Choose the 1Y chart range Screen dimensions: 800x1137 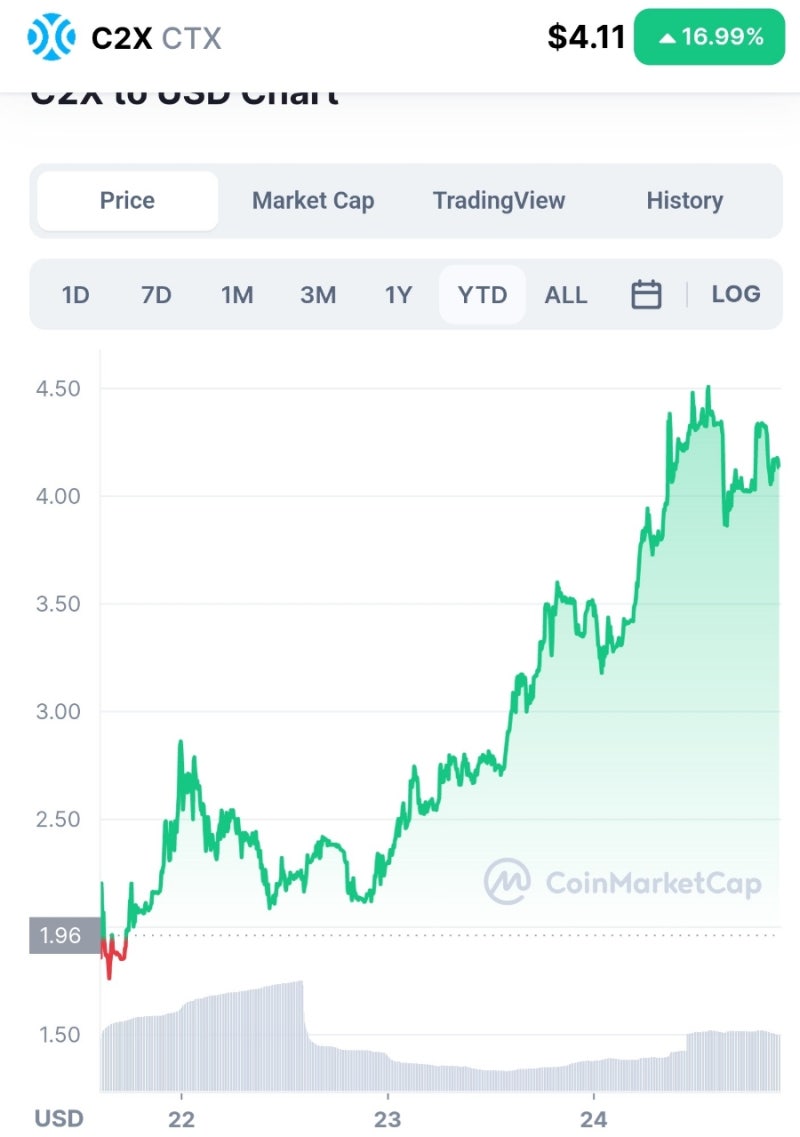[x=398, y=295]
